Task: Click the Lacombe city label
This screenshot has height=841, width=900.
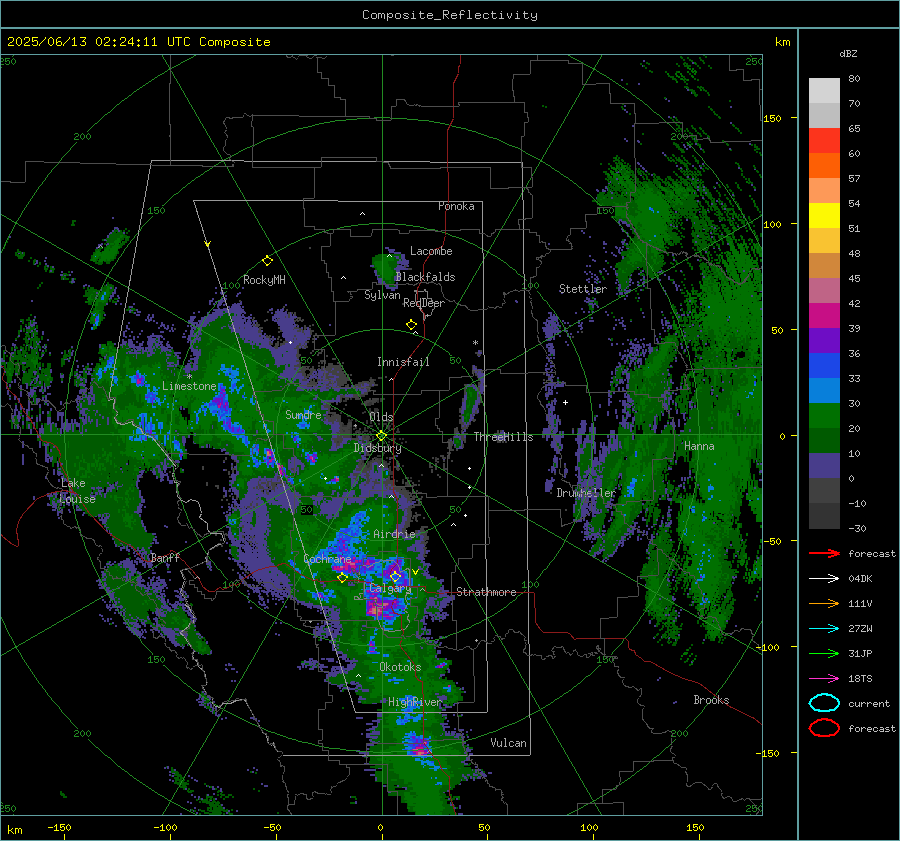Action: (x=431, y=251)
